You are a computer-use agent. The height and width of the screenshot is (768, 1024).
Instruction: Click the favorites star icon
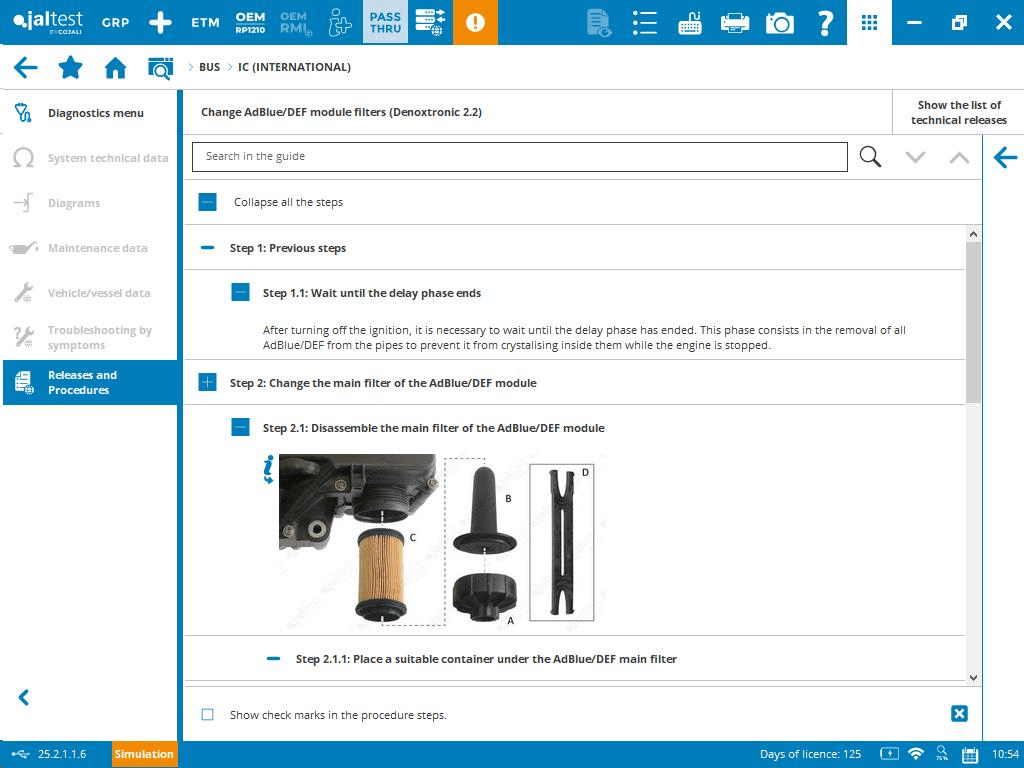tap(70, 68)
